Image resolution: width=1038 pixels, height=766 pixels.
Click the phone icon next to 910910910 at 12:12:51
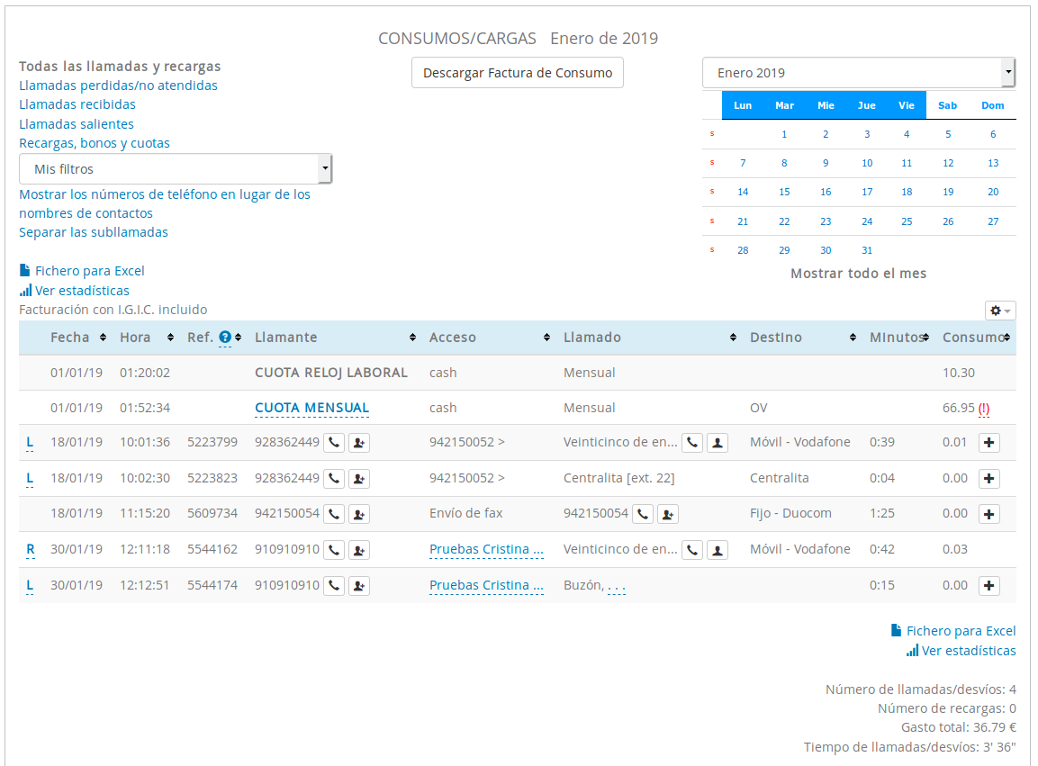click(x=335, y=586)
